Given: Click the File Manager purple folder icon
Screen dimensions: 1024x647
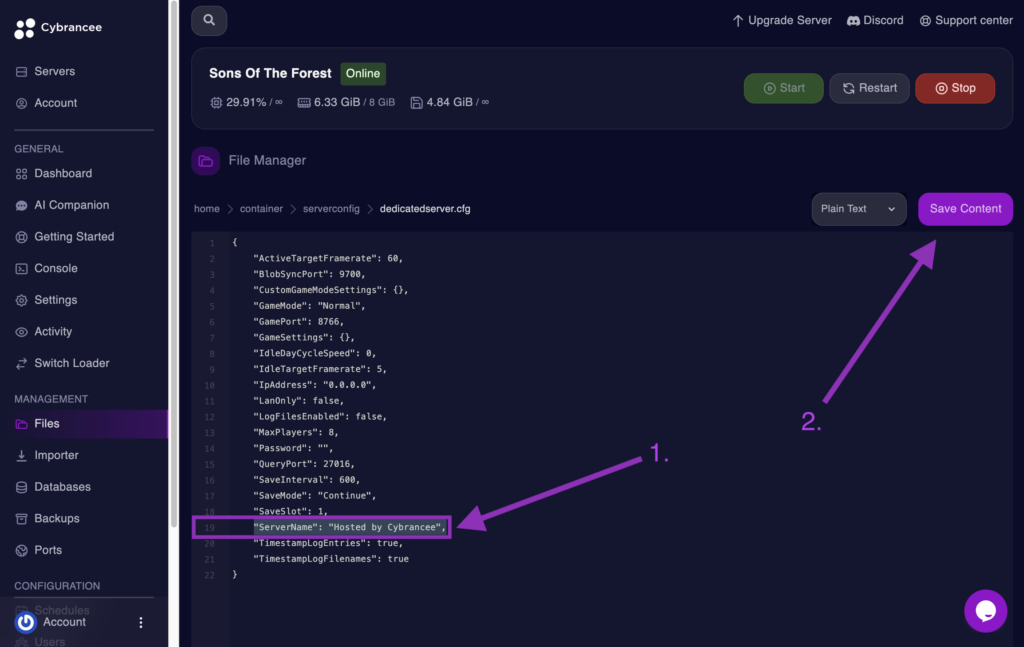Looking at the screenshot, I should coord(205,161).
